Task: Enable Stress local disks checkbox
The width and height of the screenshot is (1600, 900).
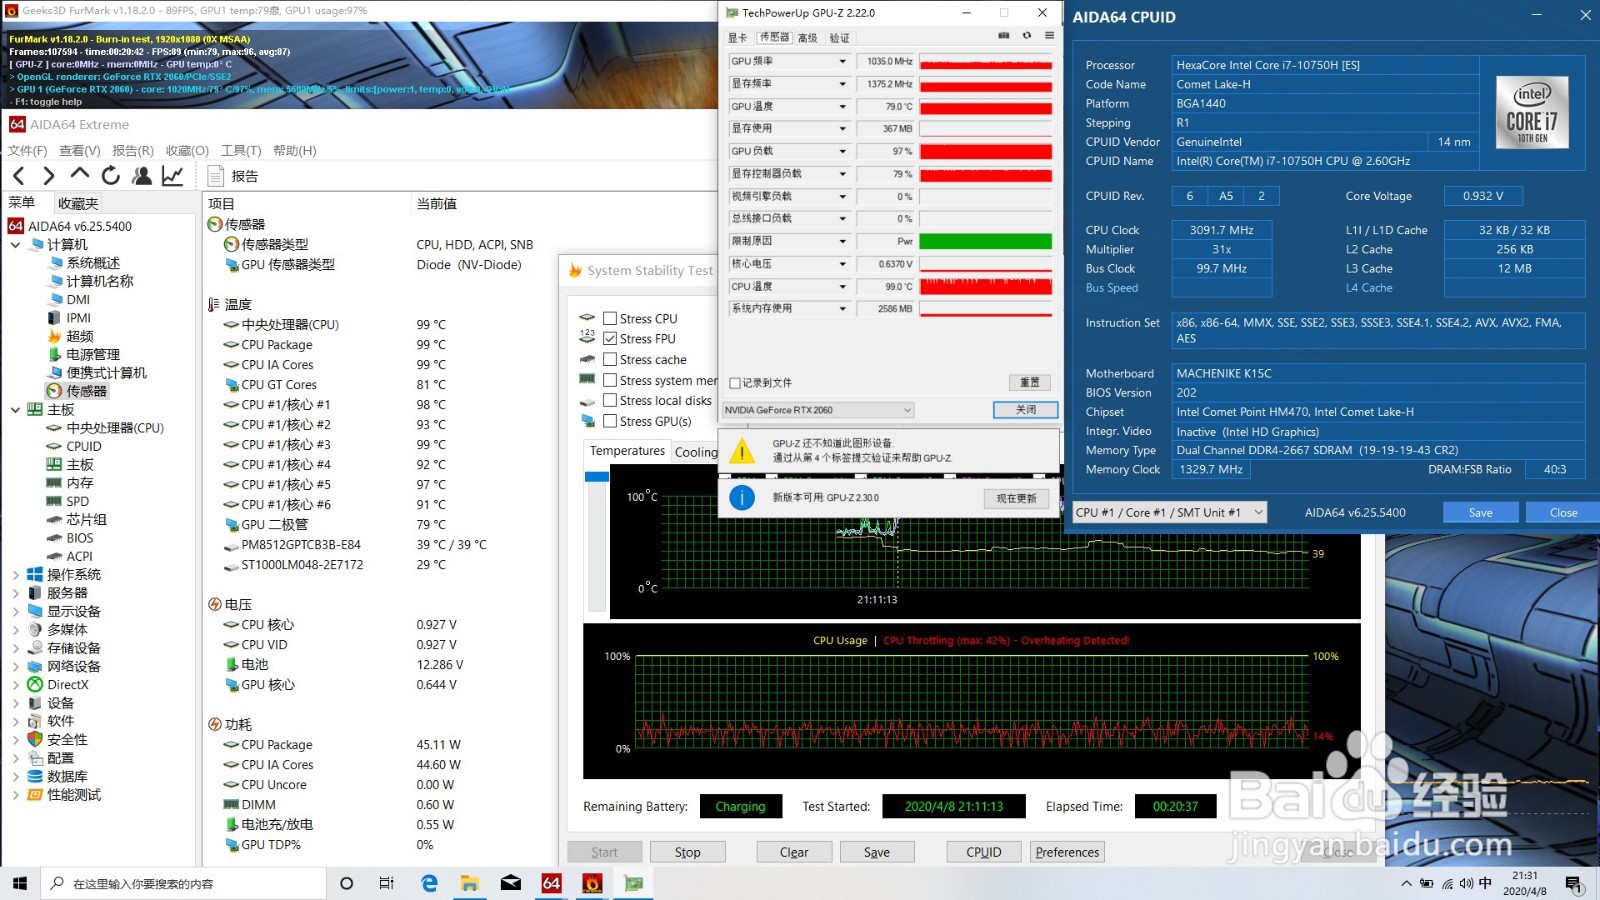Action: pos(610,401)
